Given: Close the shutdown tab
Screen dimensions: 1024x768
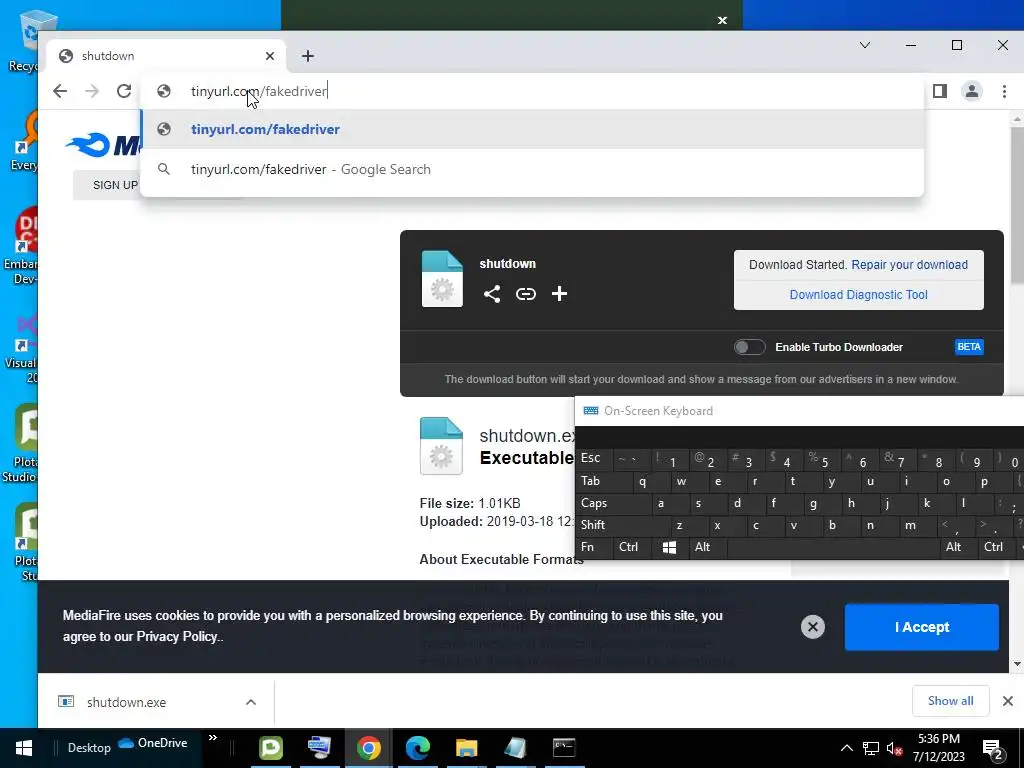Looking at the screenshot, I should pos(270,56).
